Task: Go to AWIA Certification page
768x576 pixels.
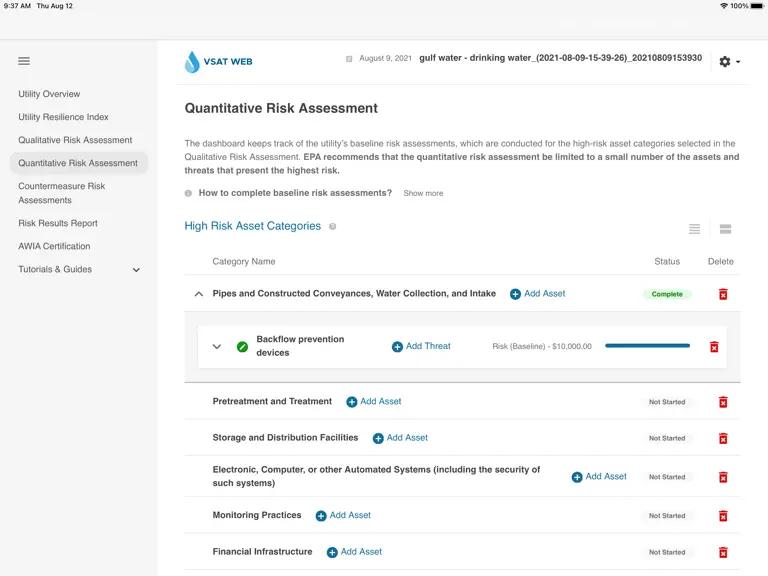Action: pos(54,246)
